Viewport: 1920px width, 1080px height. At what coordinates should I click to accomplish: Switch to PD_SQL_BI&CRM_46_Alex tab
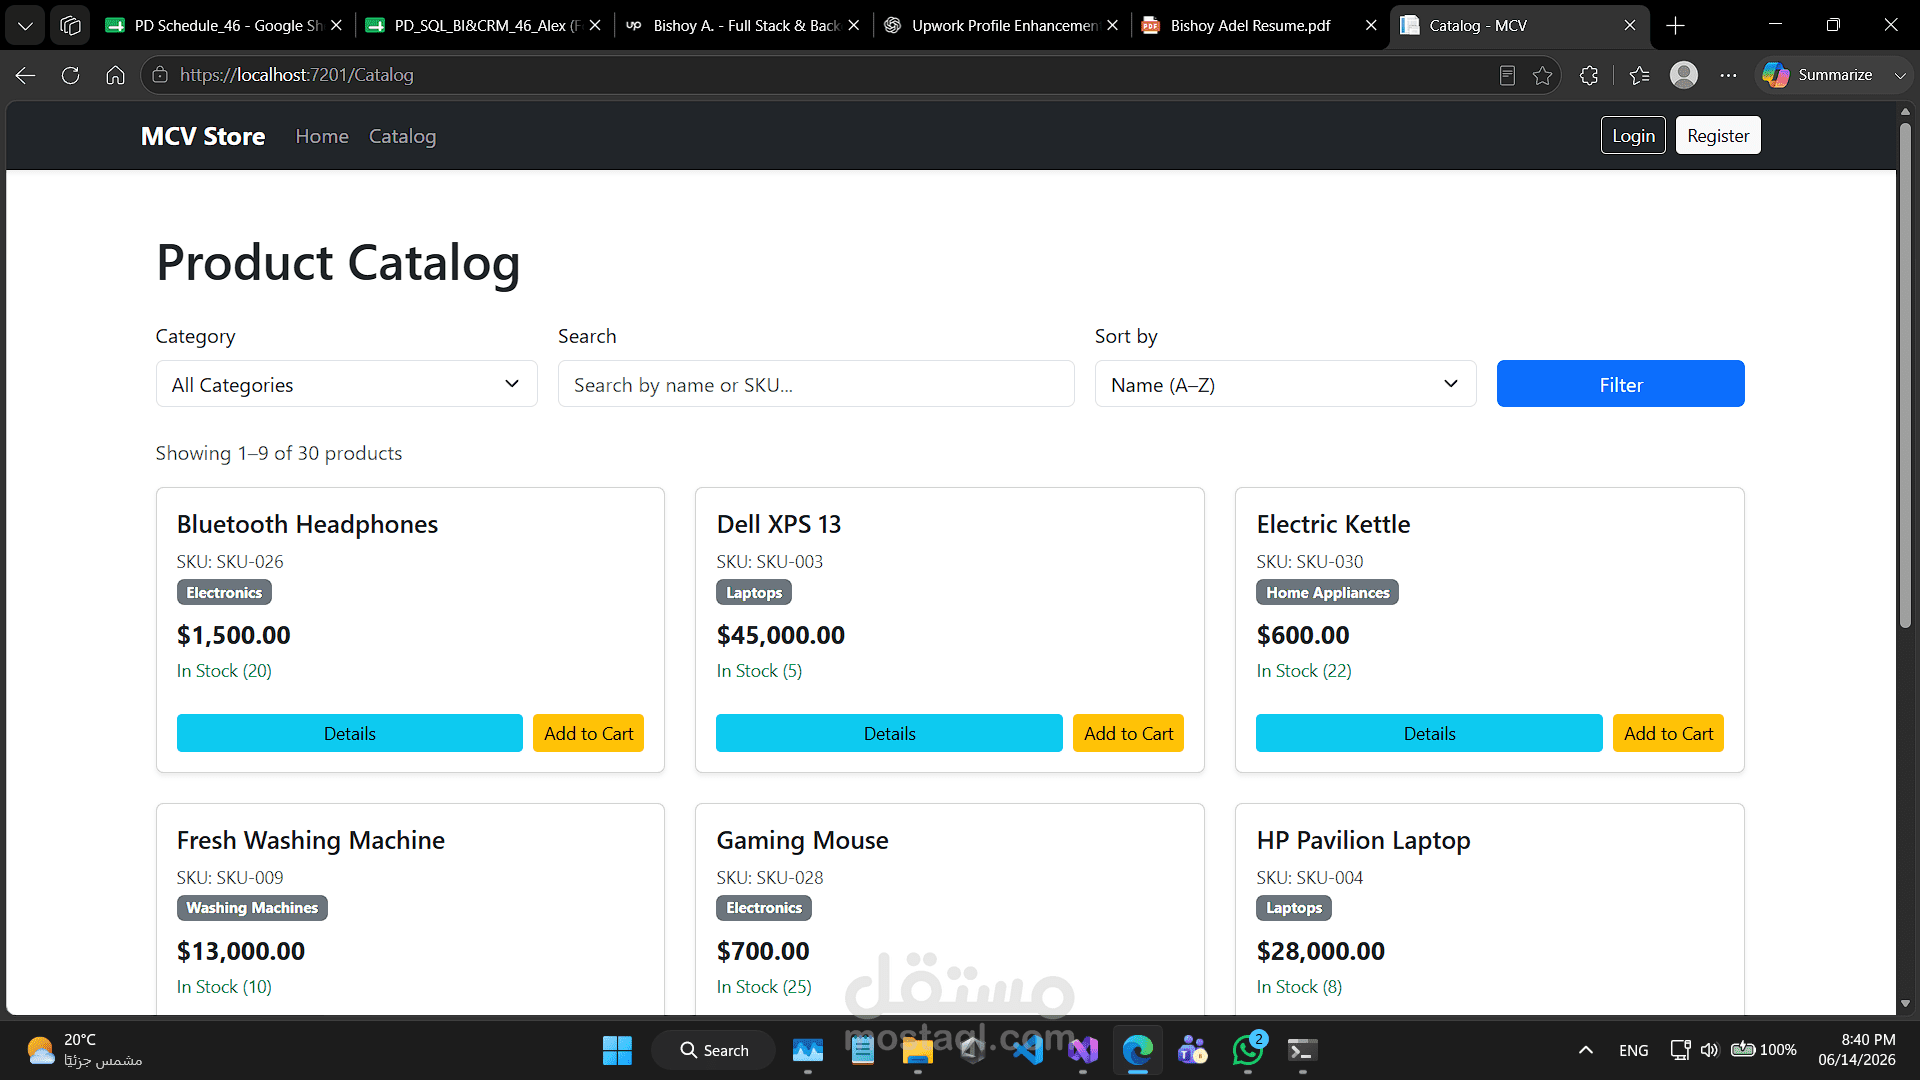click(483, 25)
